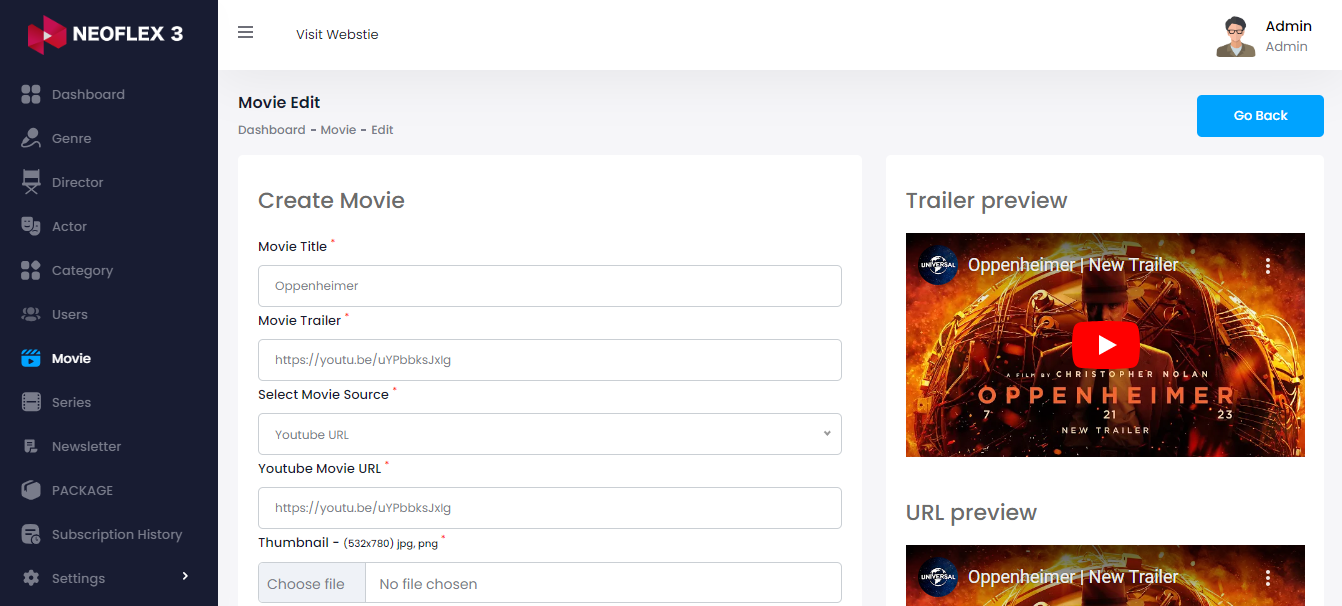Play the Oppenheimer trailer preview

click(x=1105, y=344)
